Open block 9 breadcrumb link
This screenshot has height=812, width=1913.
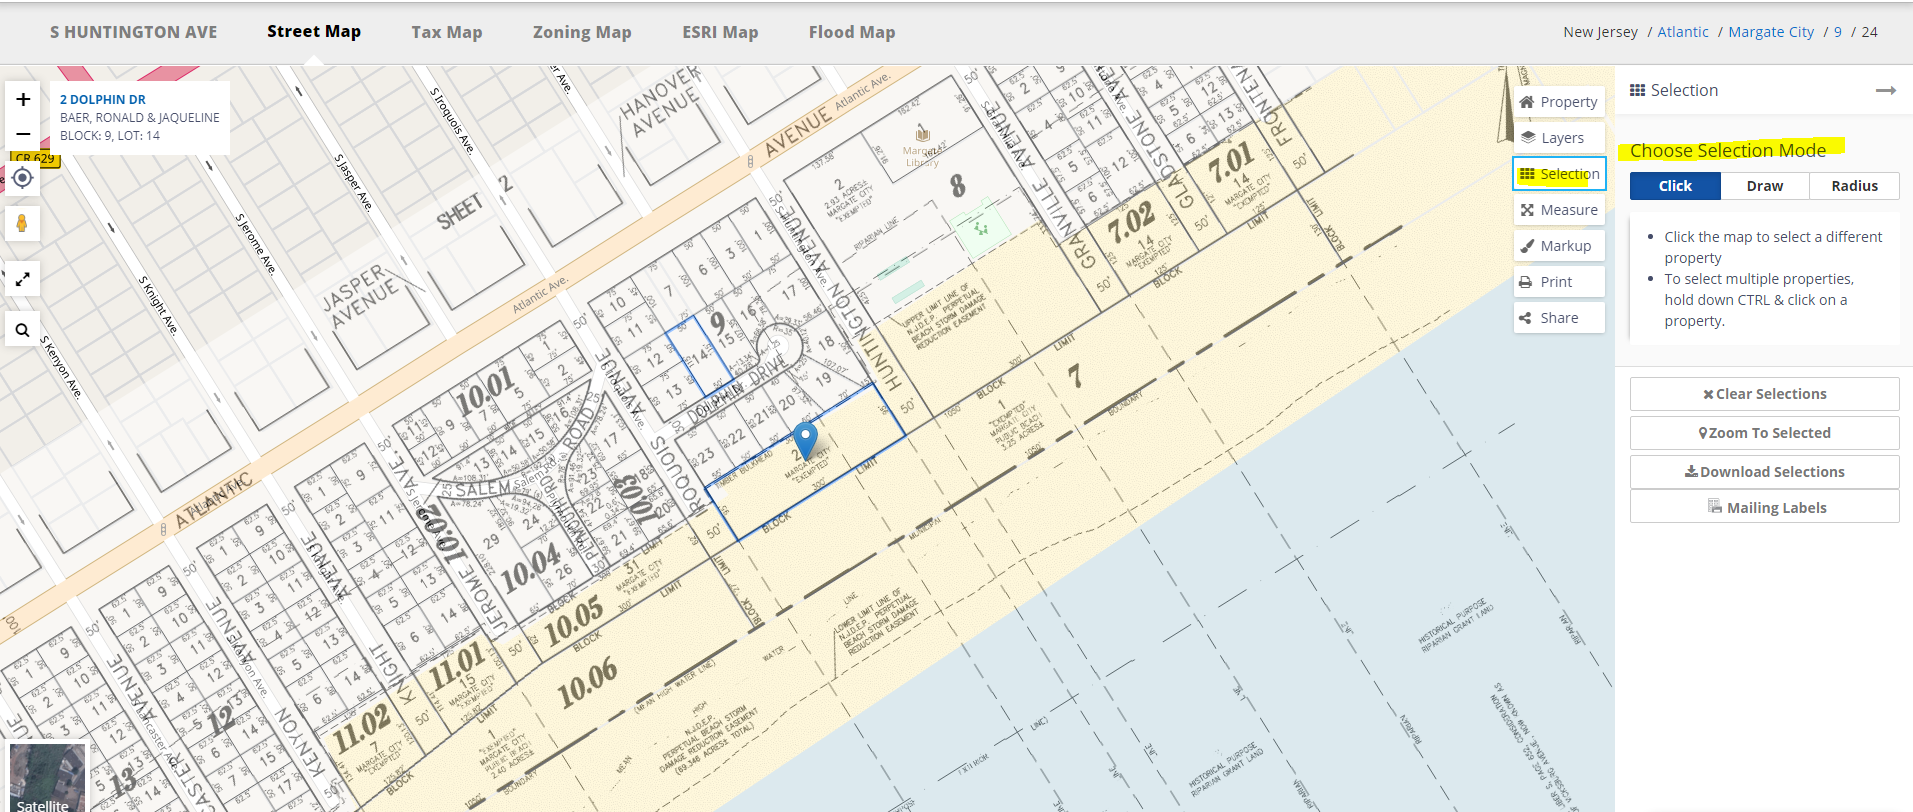point(1838,32)
